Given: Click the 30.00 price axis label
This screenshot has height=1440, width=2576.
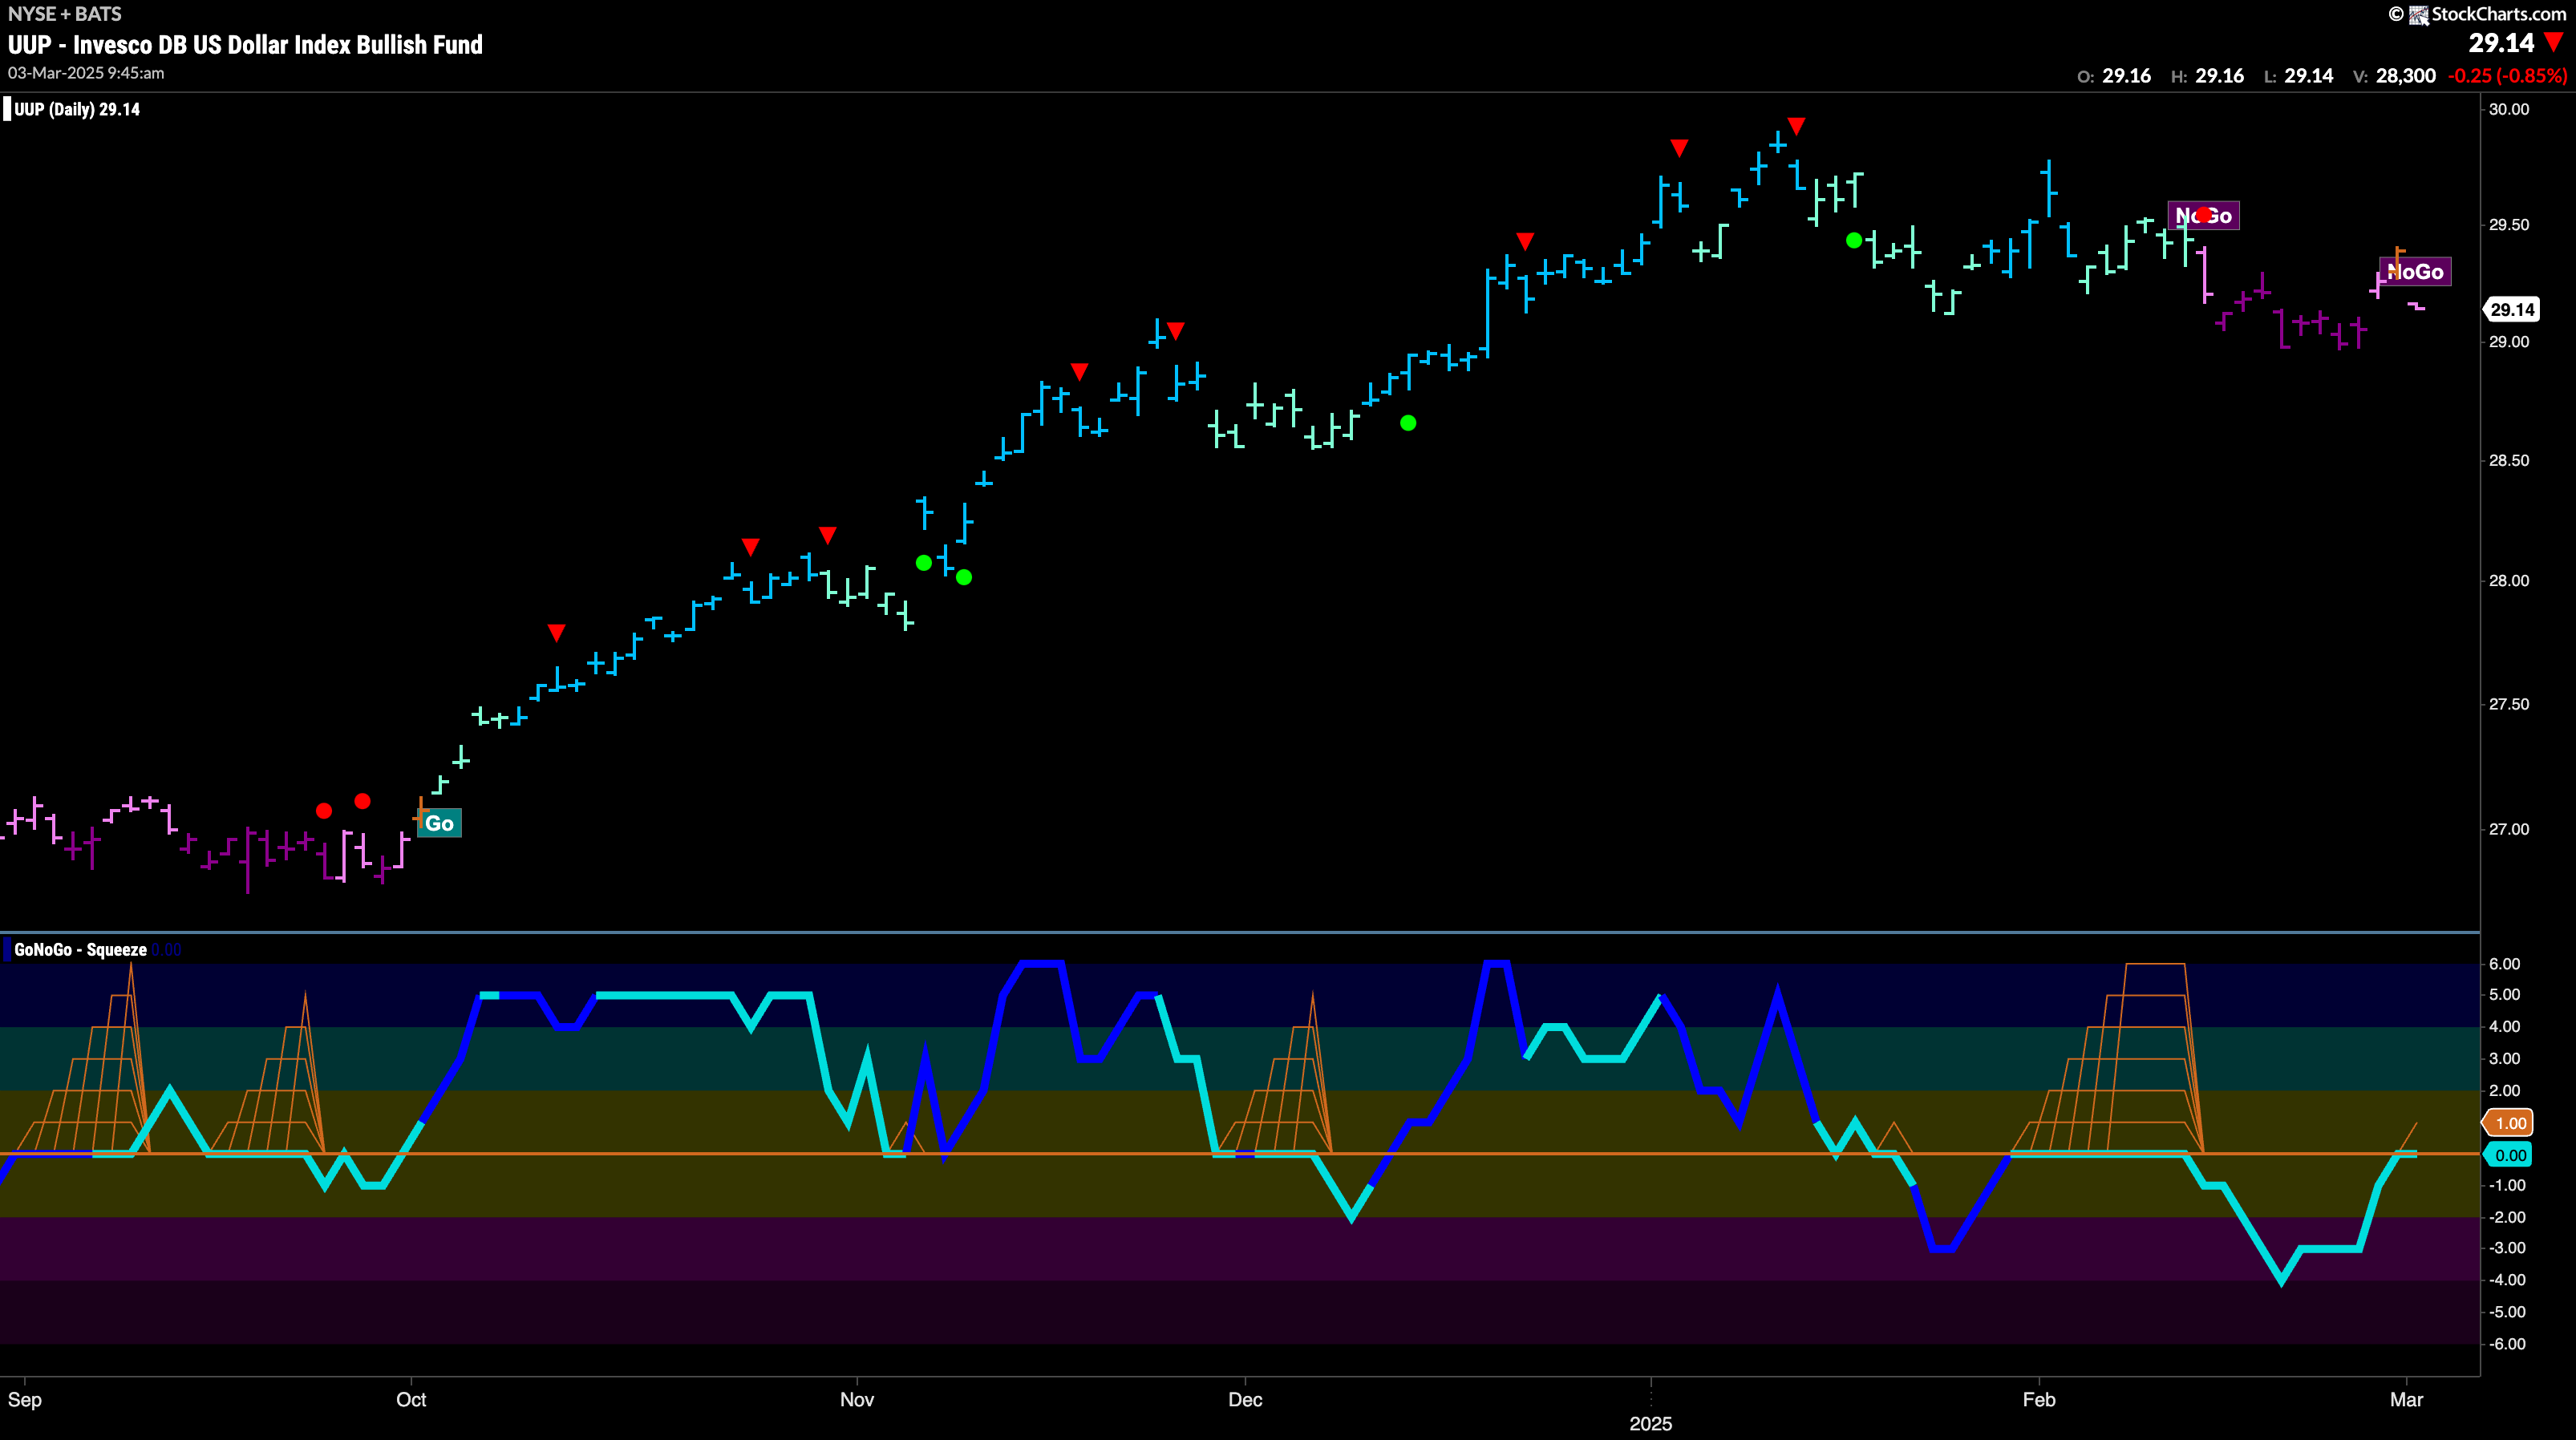Looking at the screenshot, I should click(x=2509, y=109).
